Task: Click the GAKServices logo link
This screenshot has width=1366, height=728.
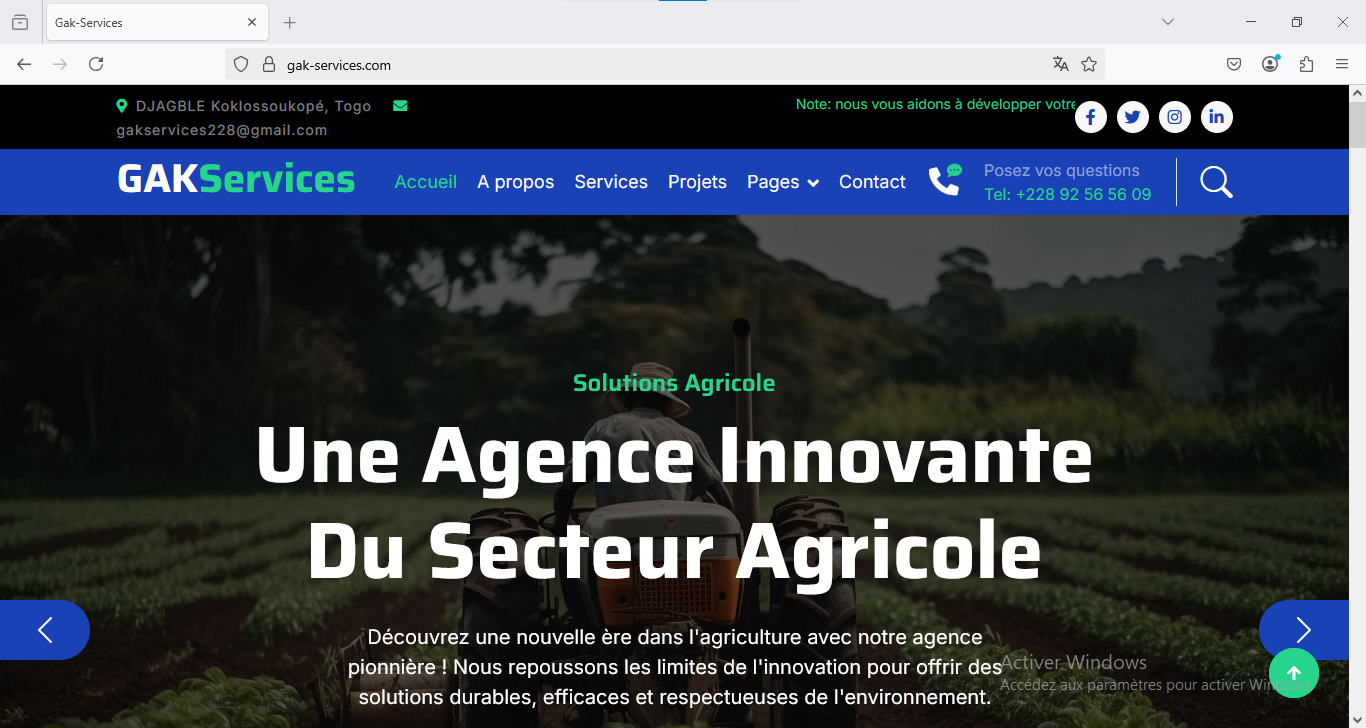Action: pyautogui.click(x=236, y=179)
